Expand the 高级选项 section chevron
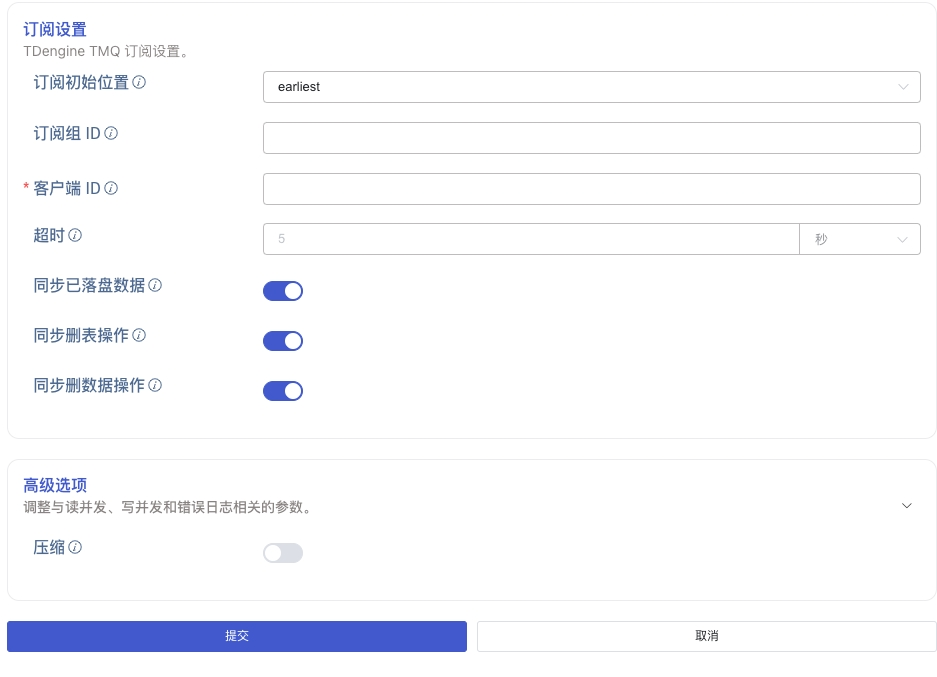Image resolution: width=937 pixels, height=677 pixels. pos(907,505)
